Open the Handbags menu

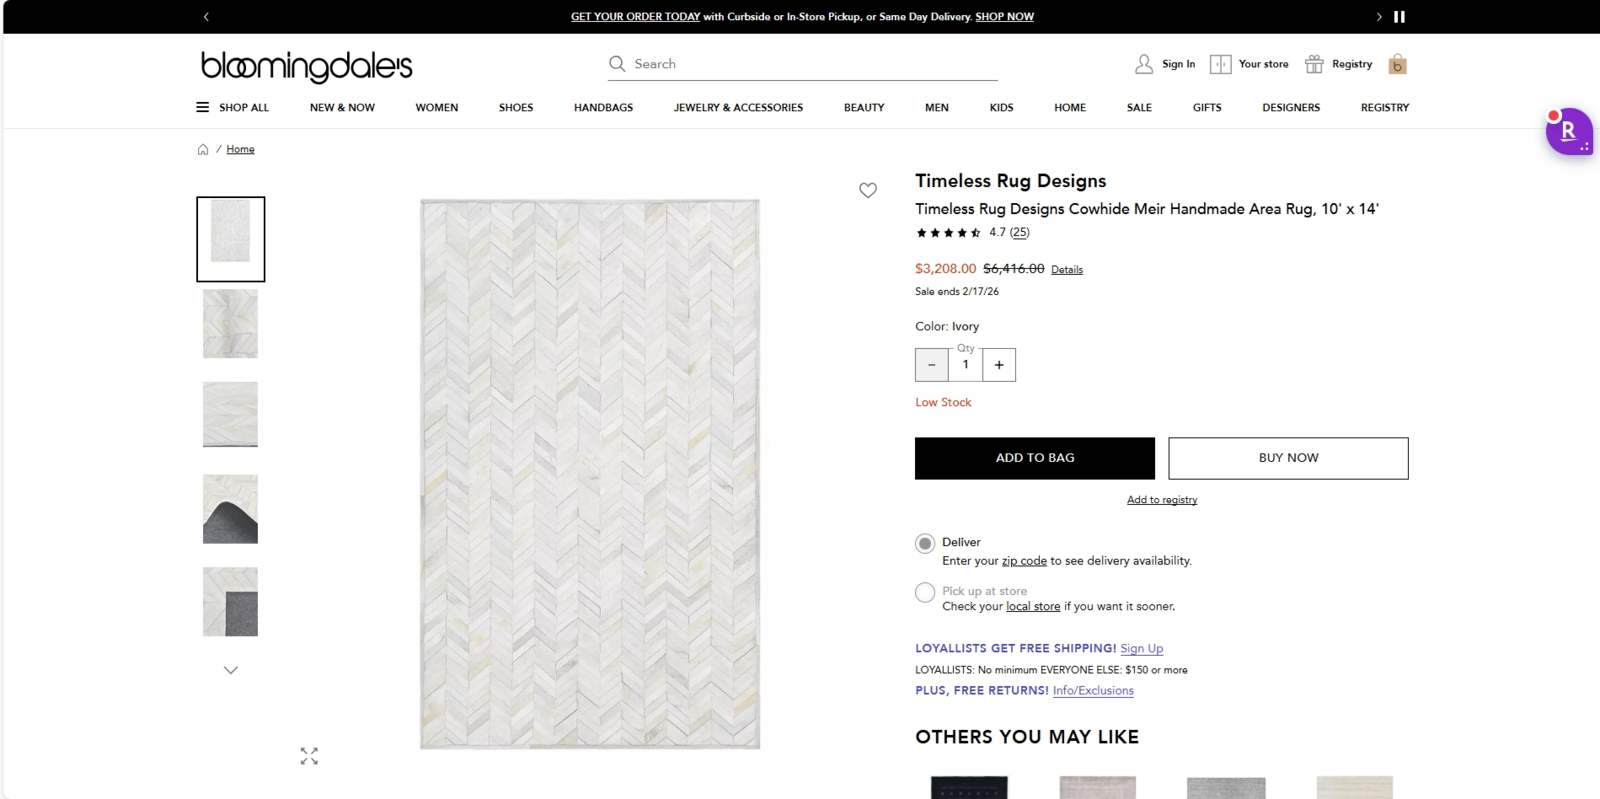603,107
